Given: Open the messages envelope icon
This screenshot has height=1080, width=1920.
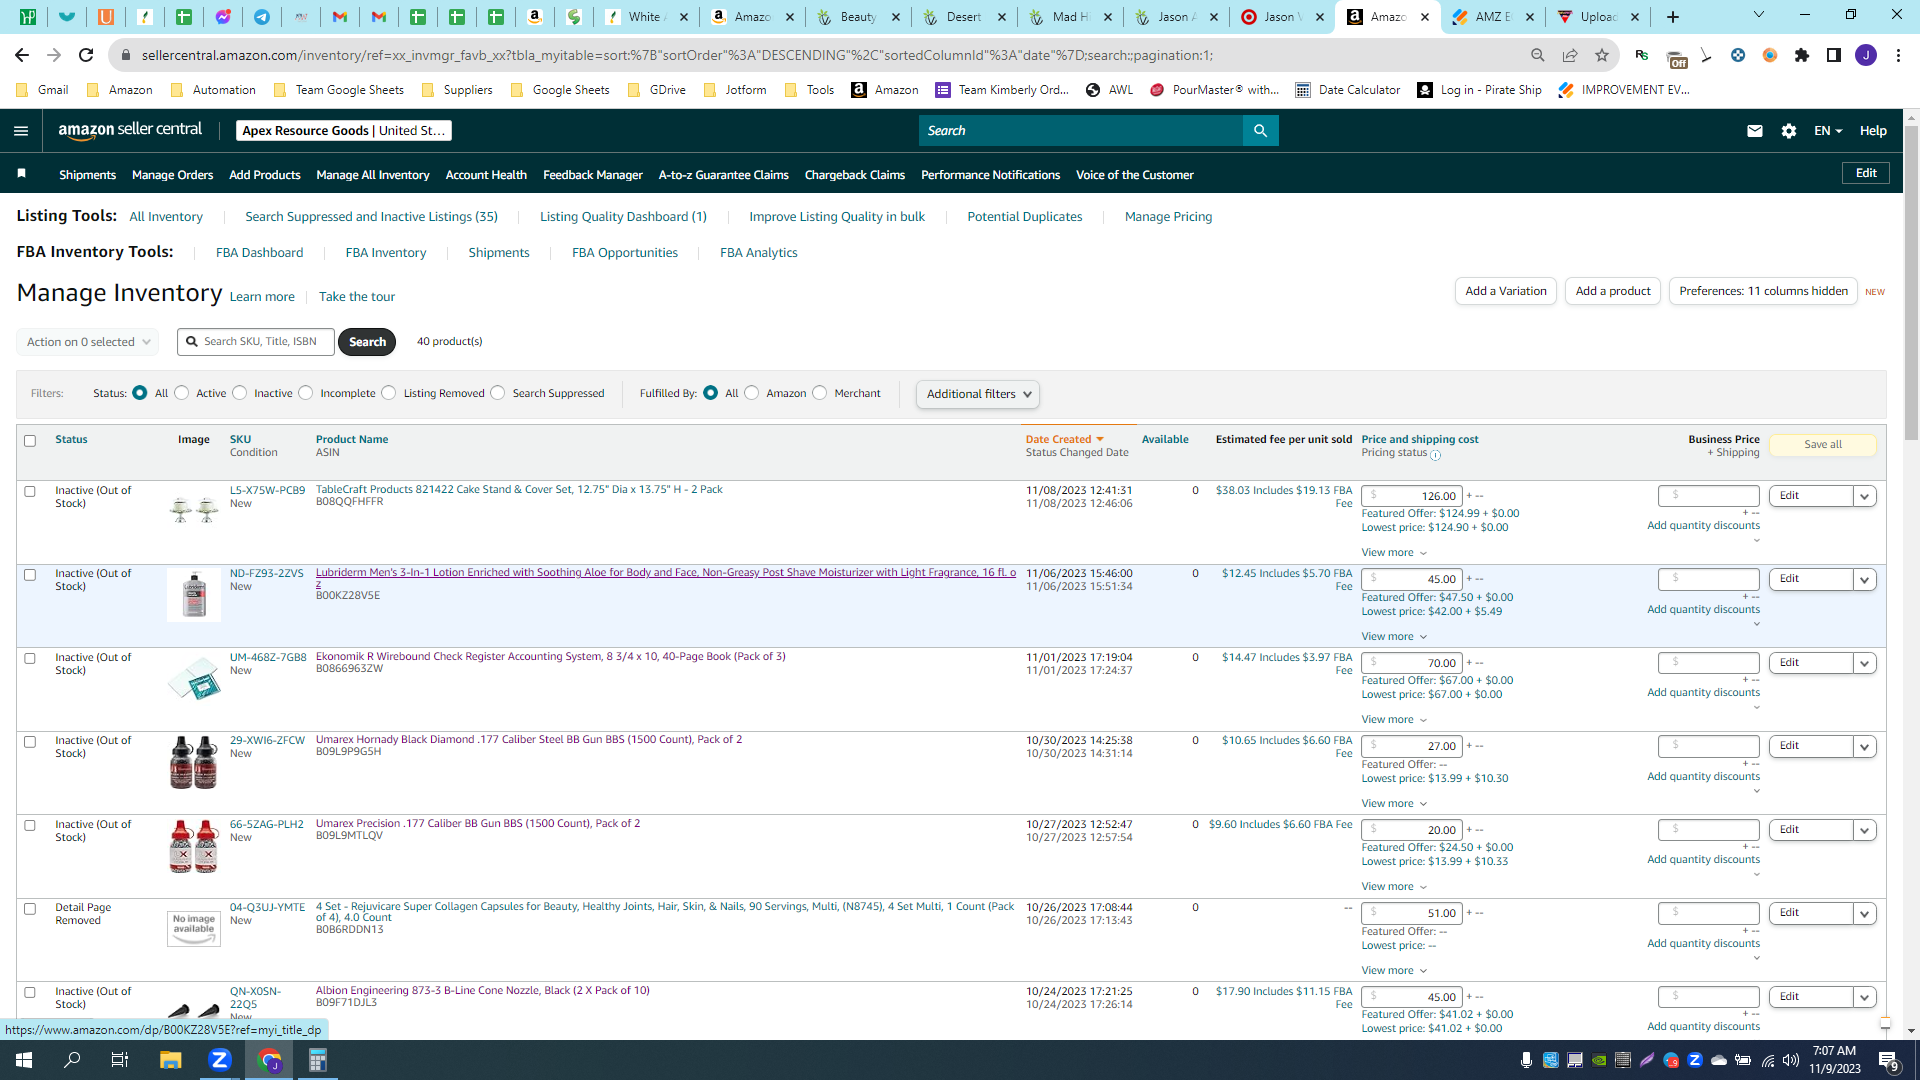Looking at the screenshot, I should (x=1755, y=131).
